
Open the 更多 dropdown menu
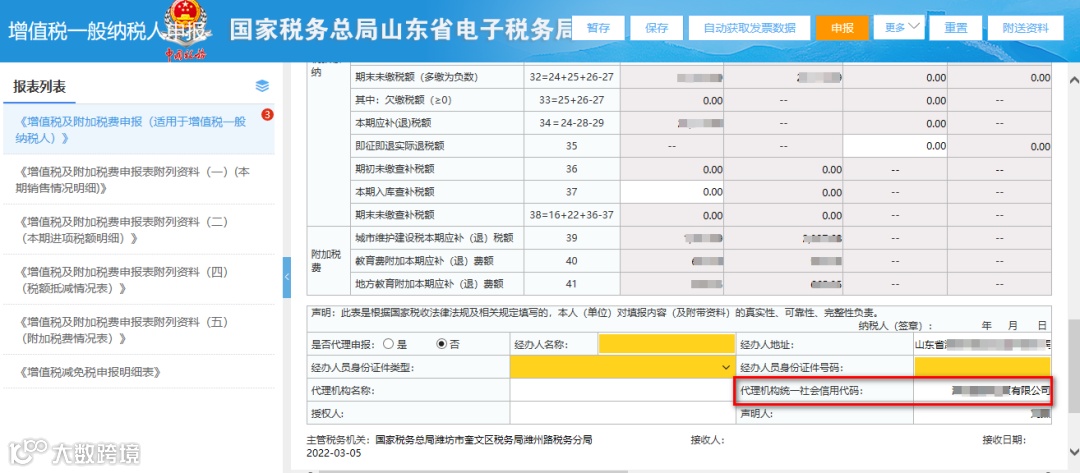click(x=898, y=27)
